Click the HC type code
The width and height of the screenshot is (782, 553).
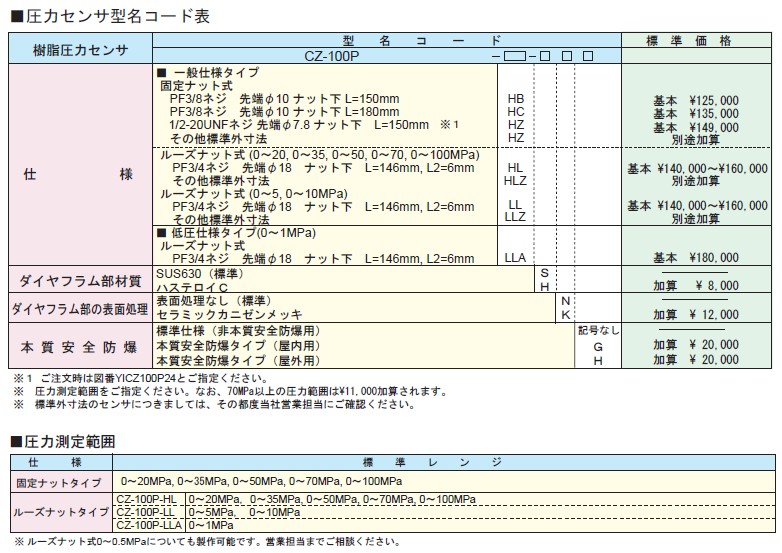pos(516,113)
